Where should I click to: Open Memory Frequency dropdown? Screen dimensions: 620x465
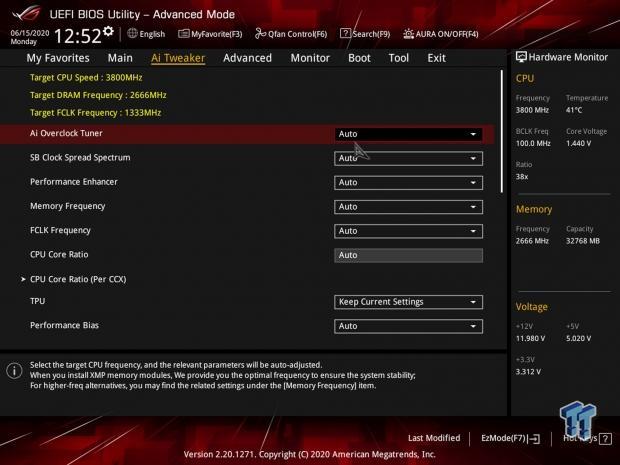408,207
